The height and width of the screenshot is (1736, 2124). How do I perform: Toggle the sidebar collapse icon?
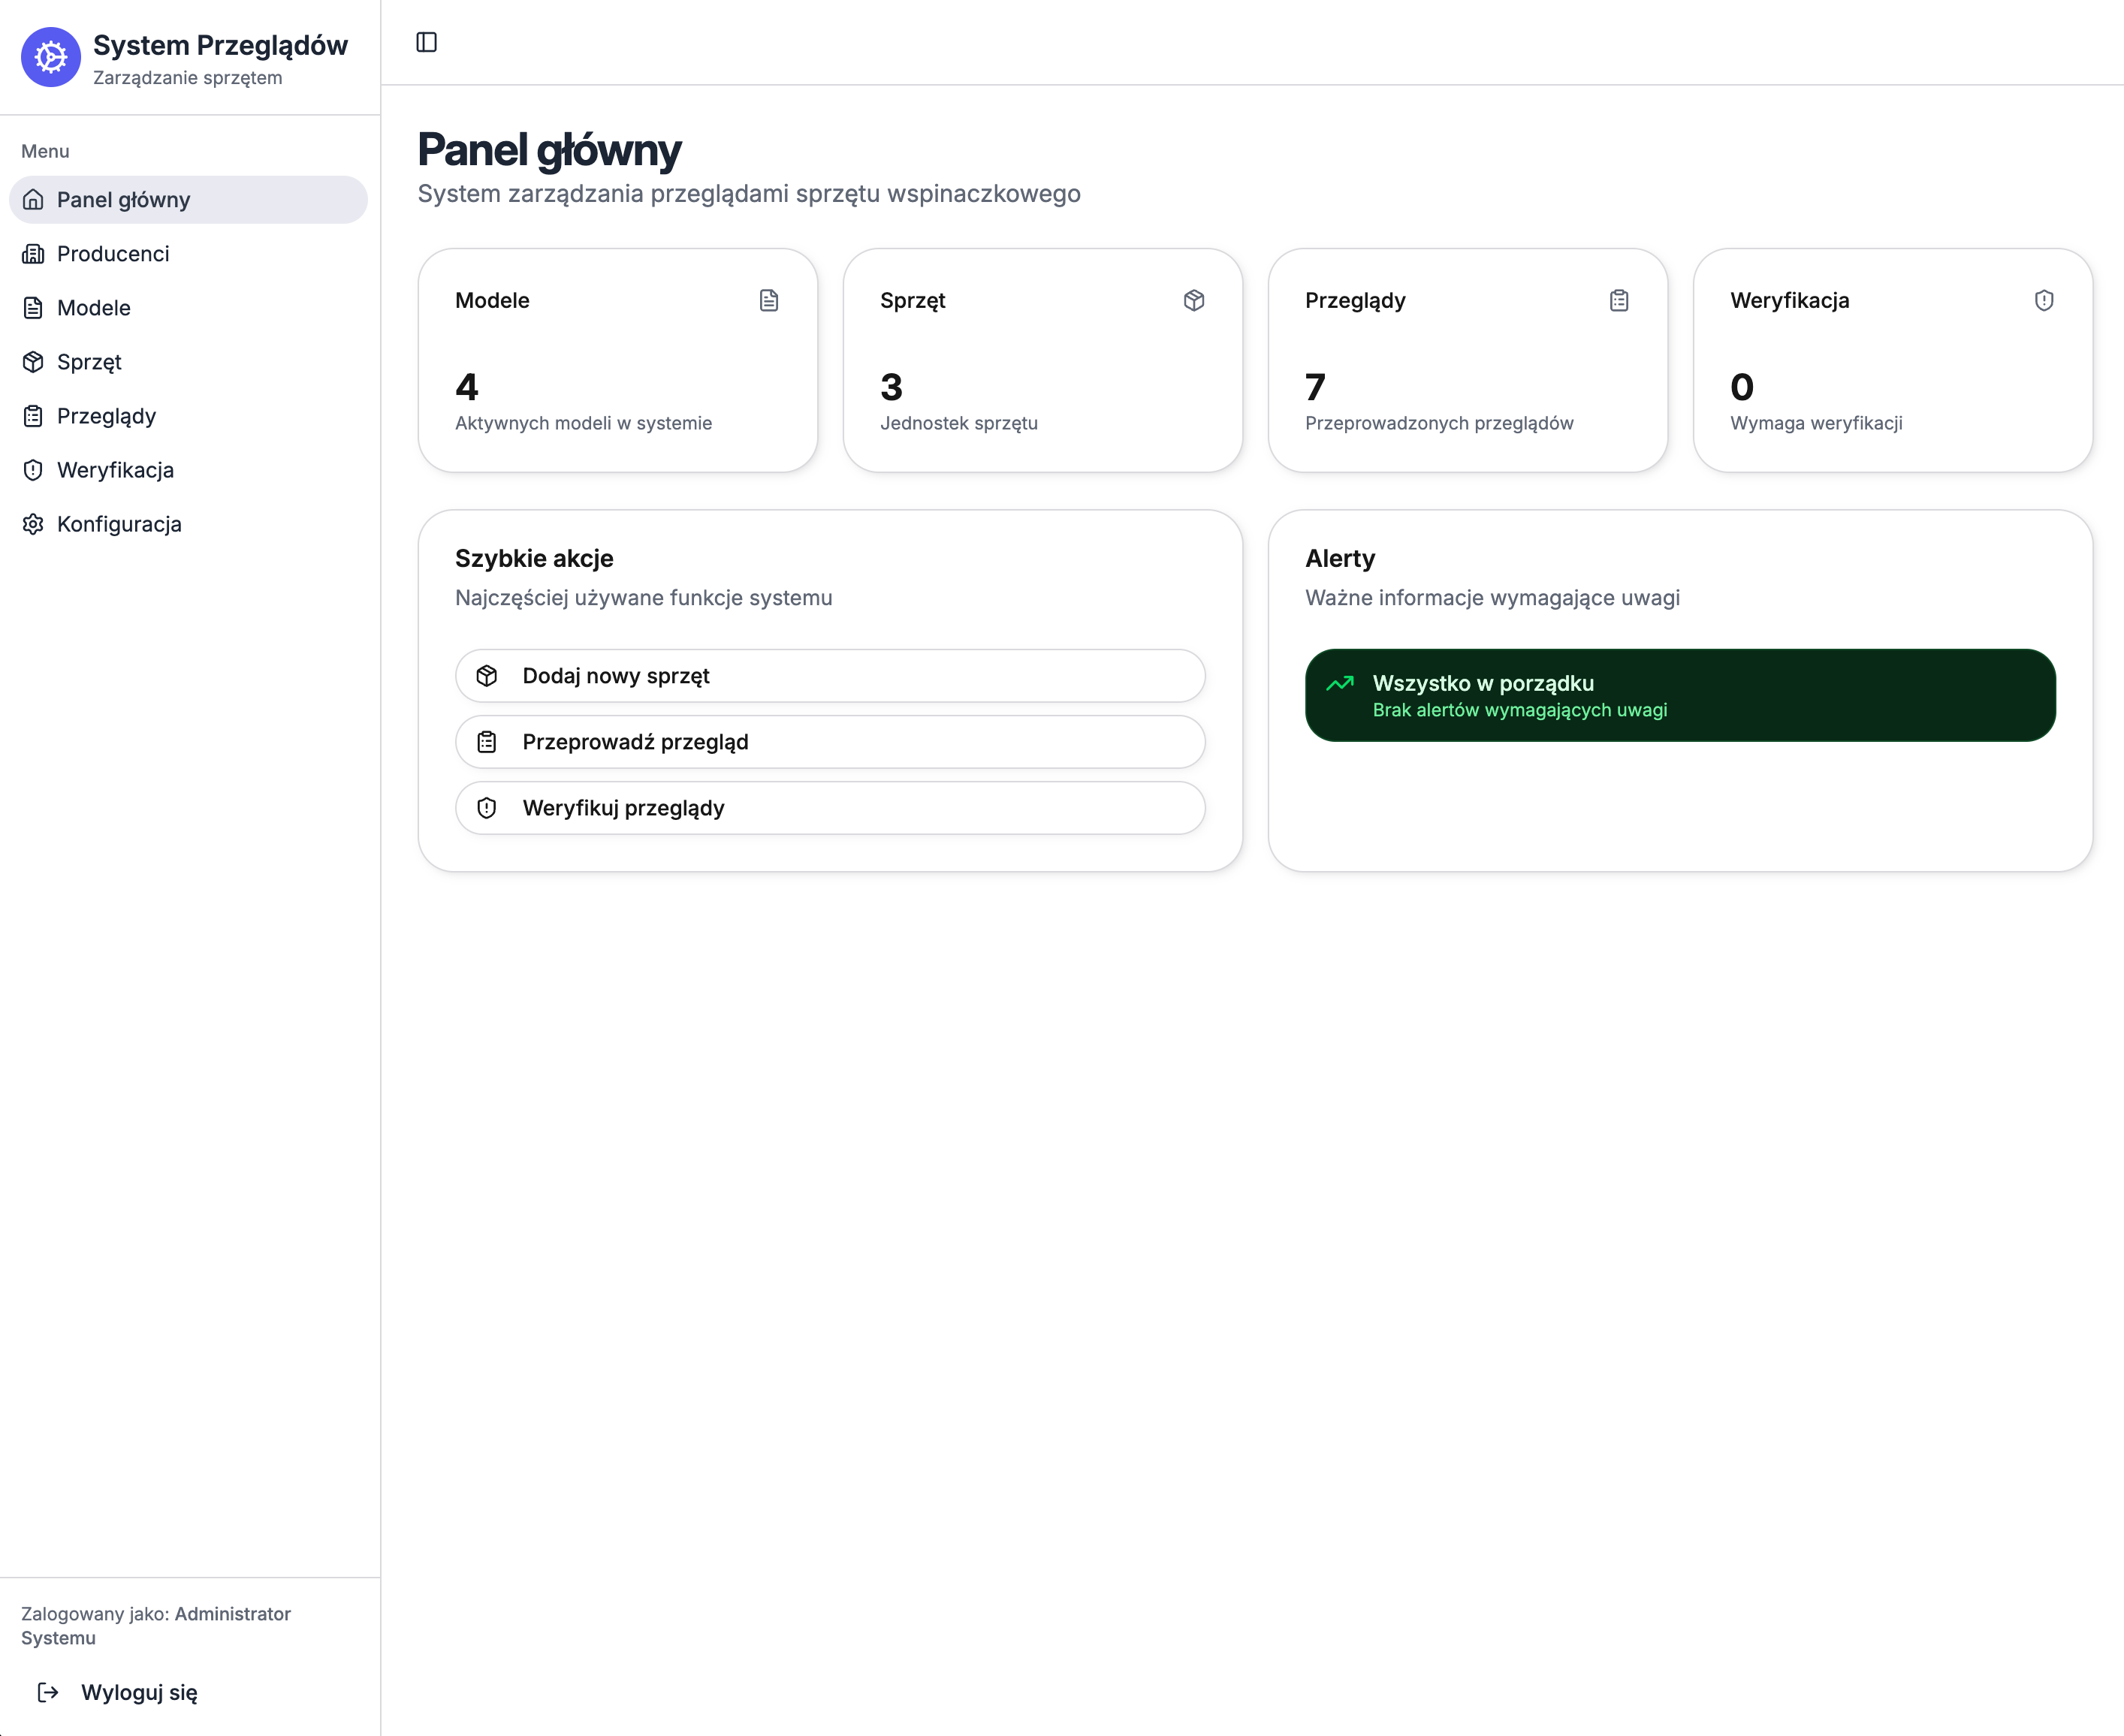pyautogui.click(x=426, y=42)
